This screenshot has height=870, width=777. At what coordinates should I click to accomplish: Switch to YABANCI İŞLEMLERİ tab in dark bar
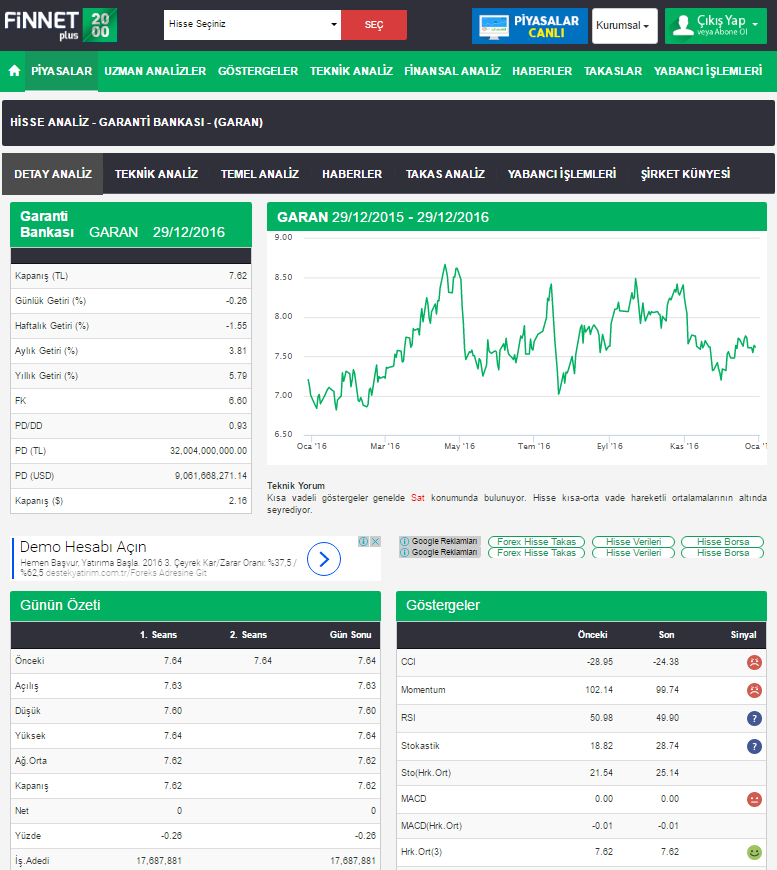(562, 174)
